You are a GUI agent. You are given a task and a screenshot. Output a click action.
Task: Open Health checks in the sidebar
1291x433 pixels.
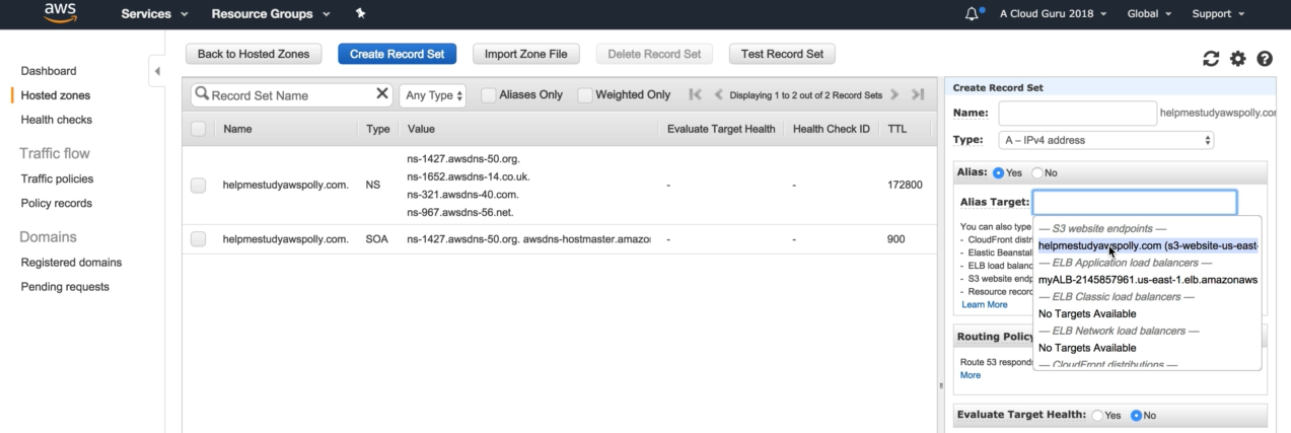click(x=56, y=119)
